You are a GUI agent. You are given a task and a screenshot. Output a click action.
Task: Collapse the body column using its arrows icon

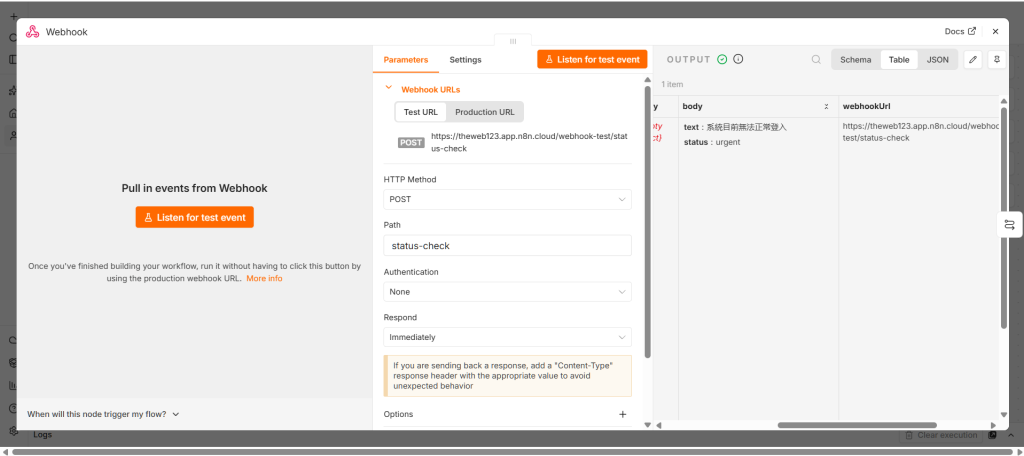point(826,106)
